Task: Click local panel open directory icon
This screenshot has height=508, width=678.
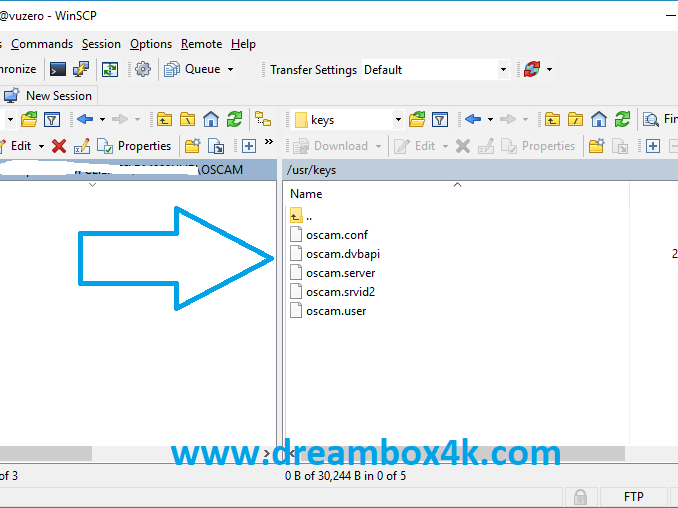Action: click(29, 119)
